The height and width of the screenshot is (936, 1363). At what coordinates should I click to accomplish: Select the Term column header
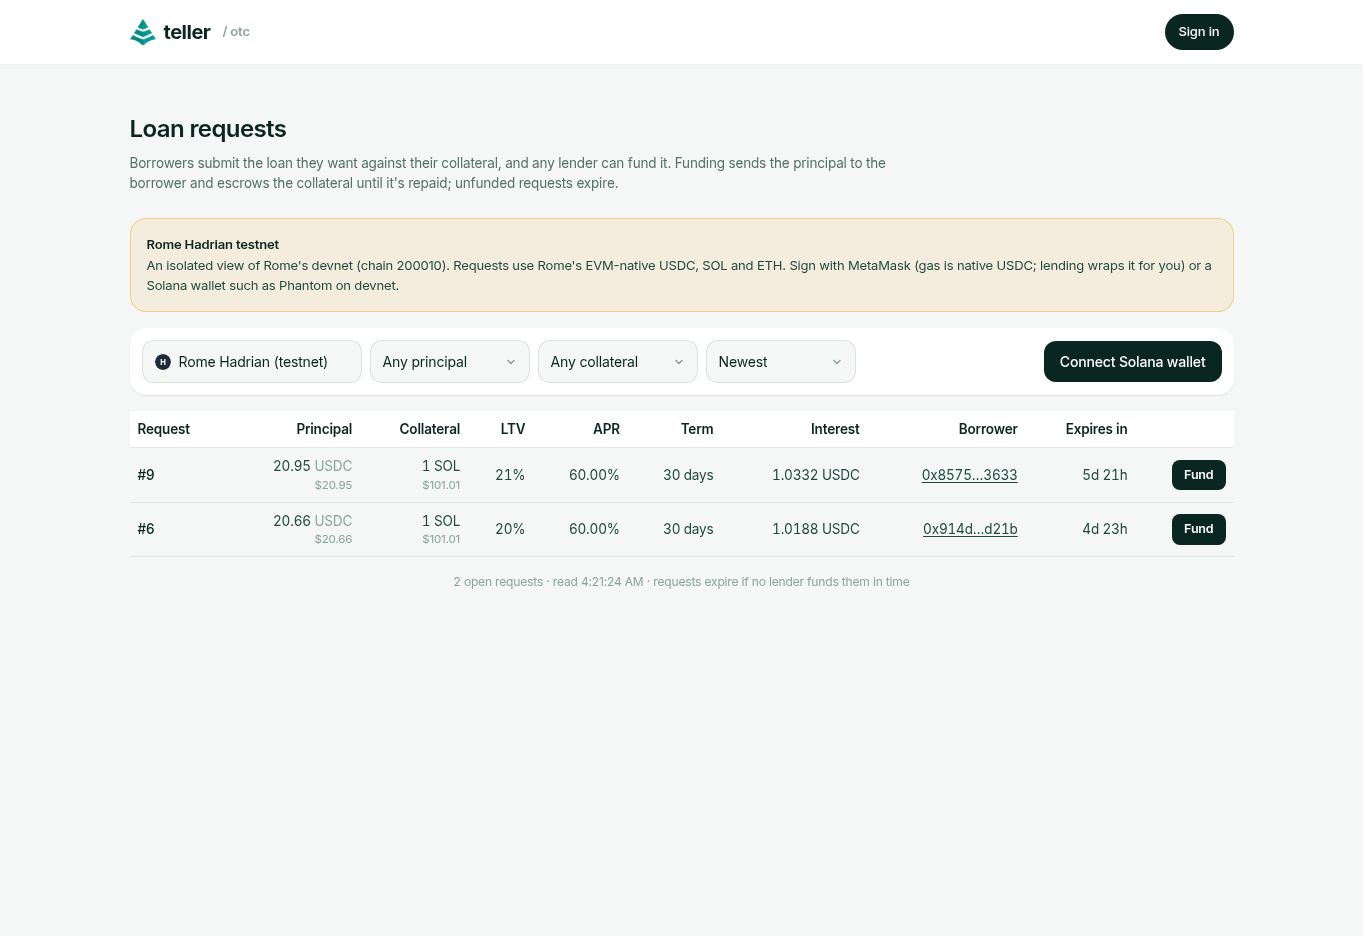point(697,429)
